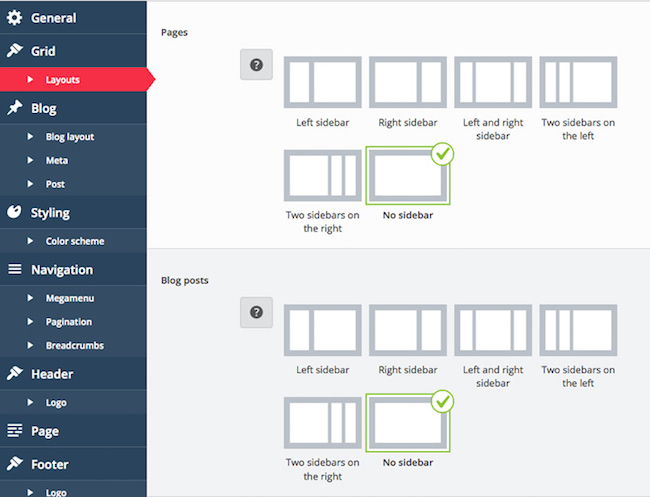This screenshot has width=650, height=497.
Task: Open the General settings section
Action: [x=73, y=18]
